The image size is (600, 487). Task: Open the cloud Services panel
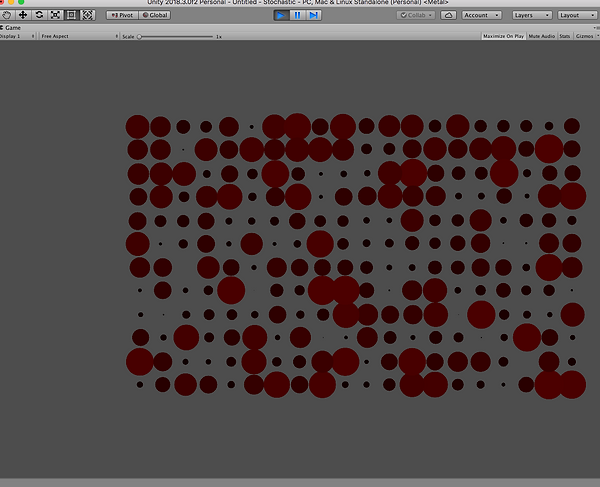coord(448,15)
